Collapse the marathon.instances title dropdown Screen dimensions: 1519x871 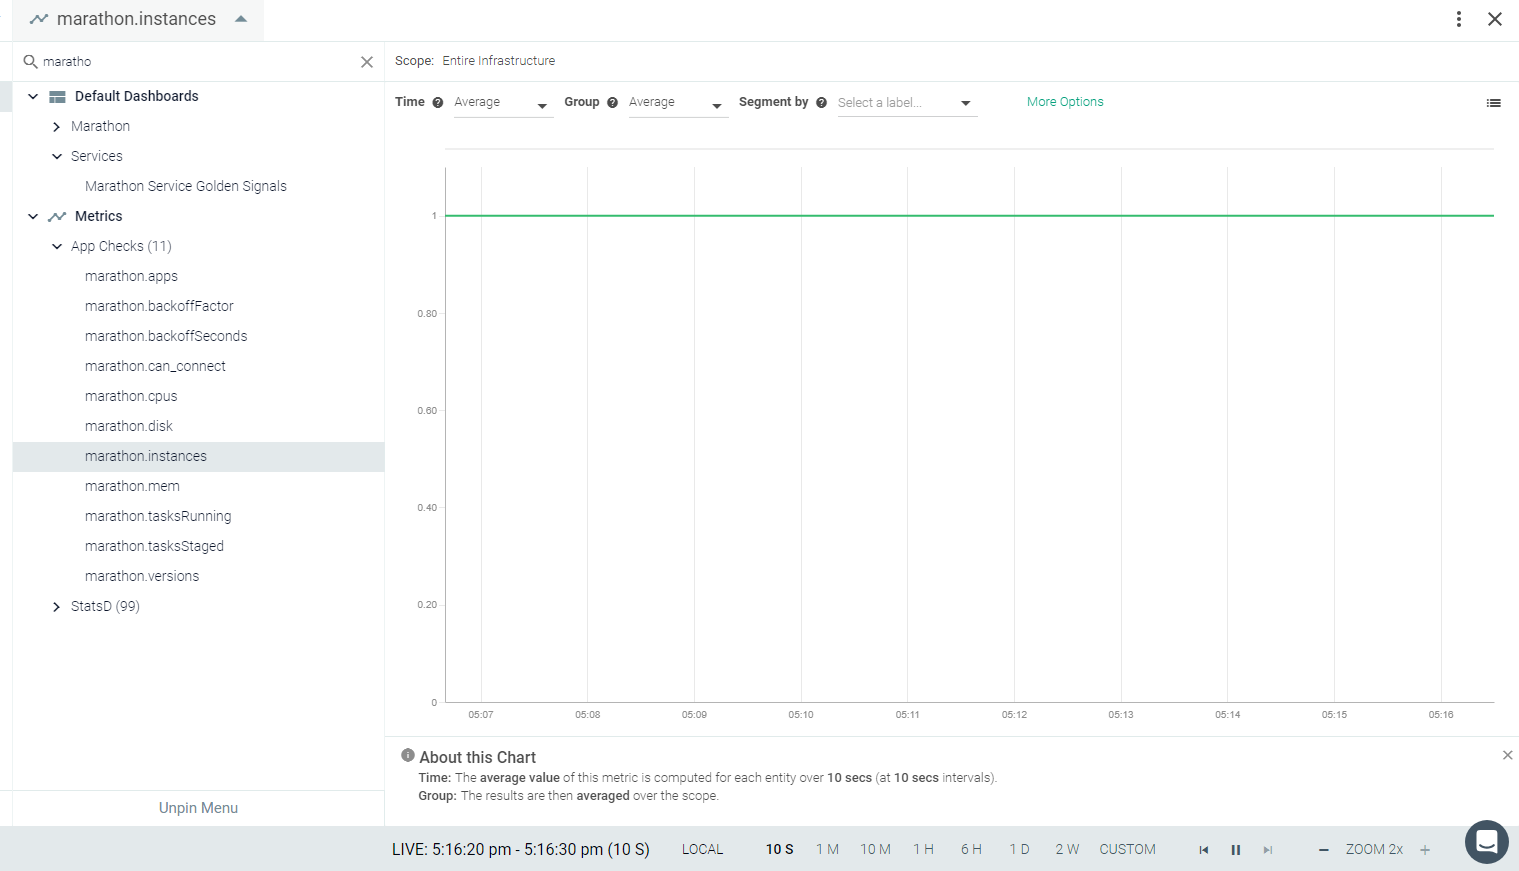click(x=241, y=19)
